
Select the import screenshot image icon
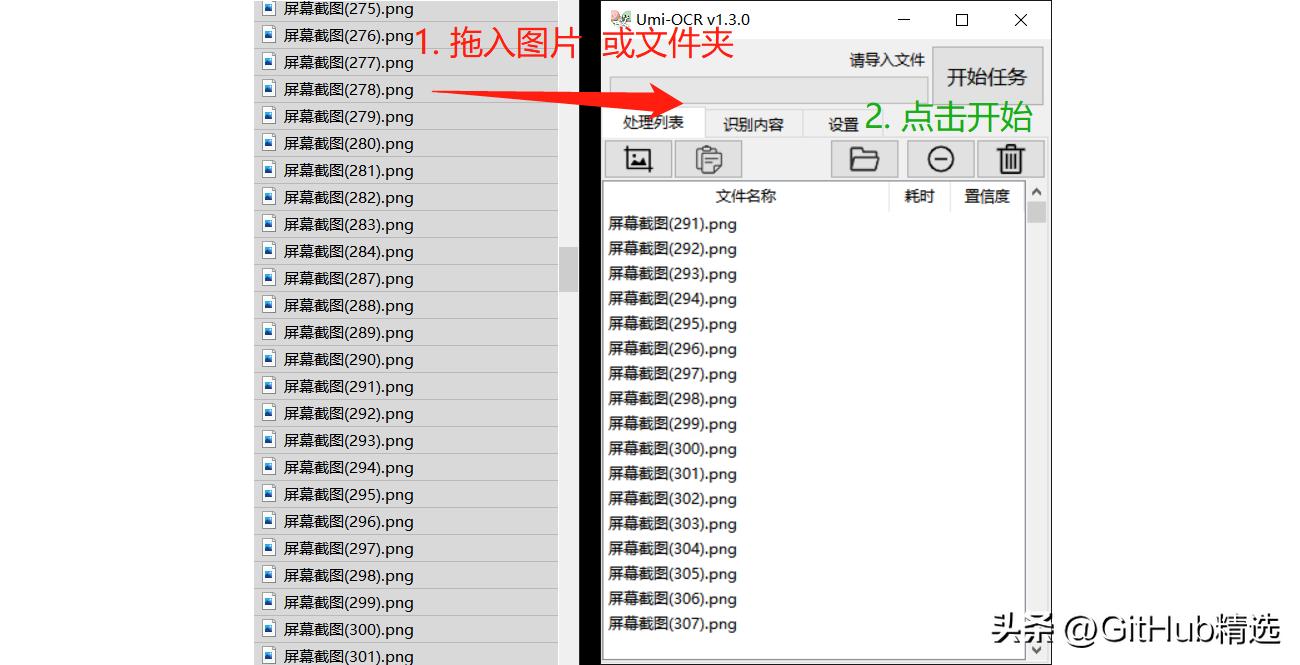[637, 158]
